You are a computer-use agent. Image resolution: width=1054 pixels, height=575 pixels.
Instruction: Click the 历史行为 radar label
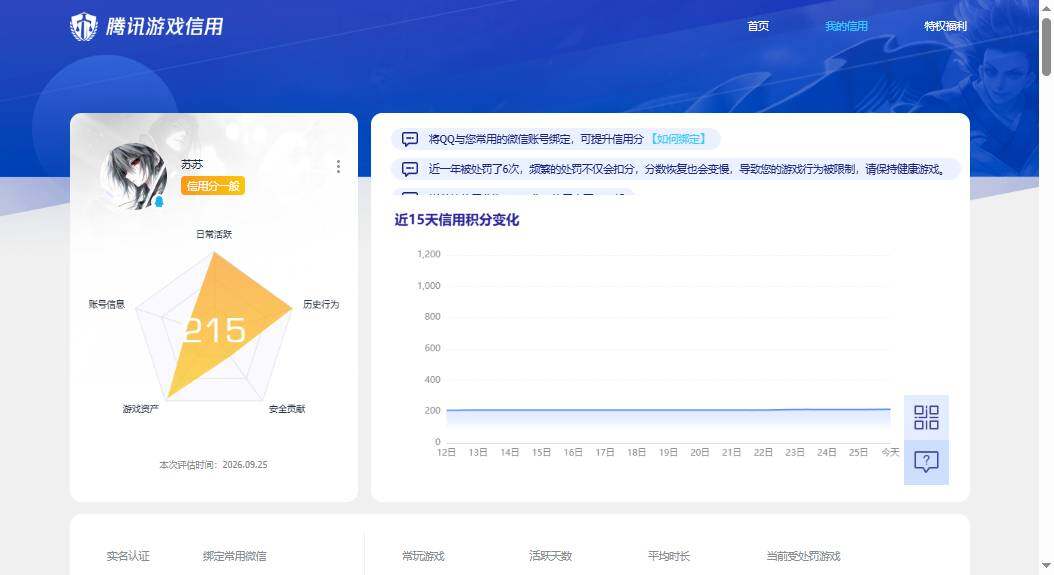pos(321,304)
